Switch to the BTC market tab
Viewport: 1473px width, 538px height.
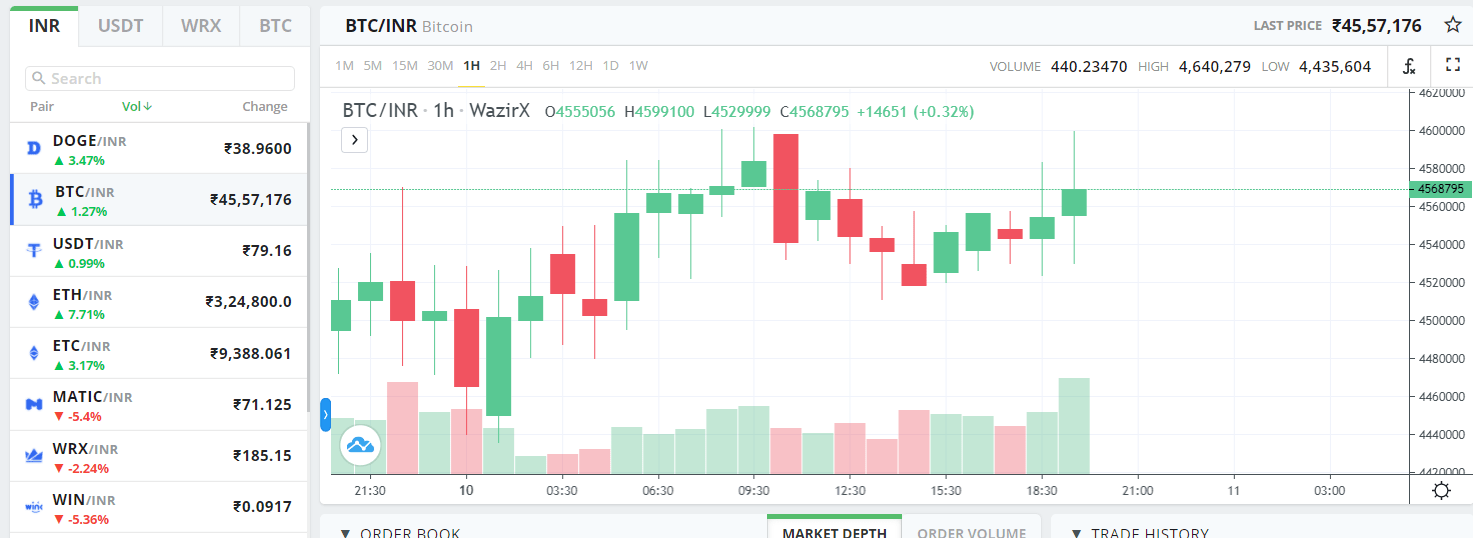275,26
